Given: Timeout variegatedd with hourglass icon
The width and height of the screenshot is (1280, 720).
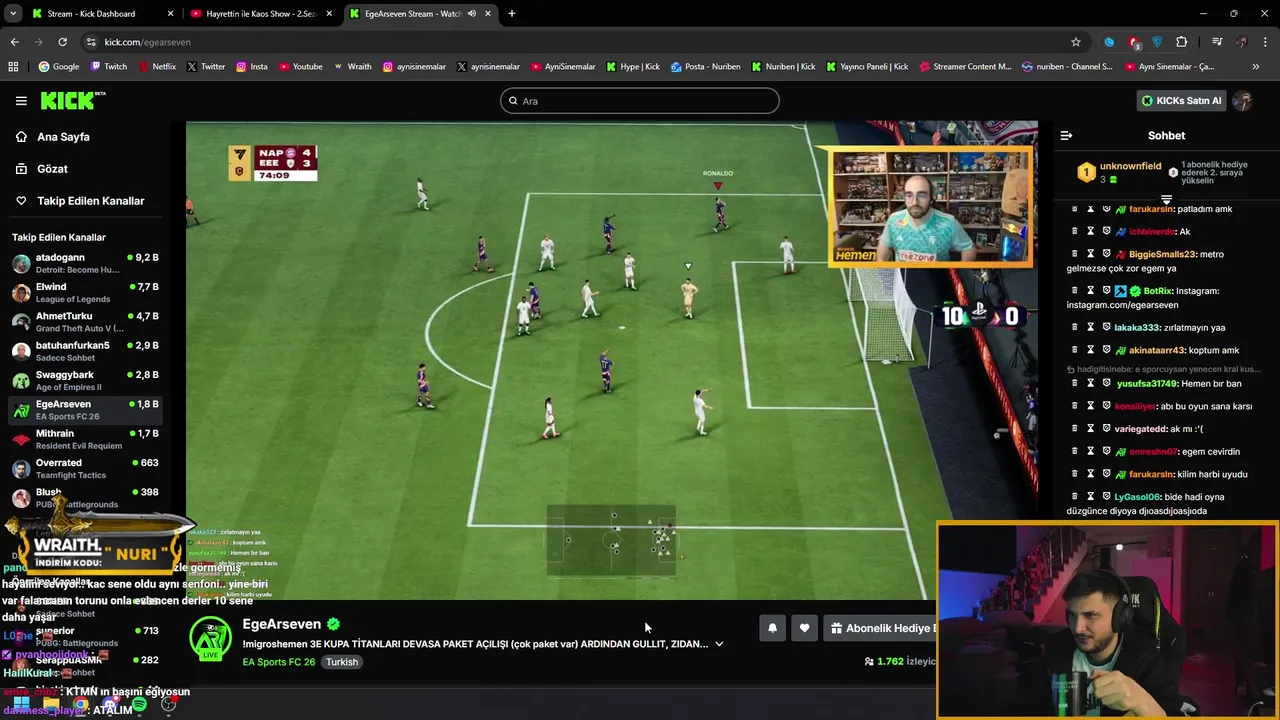Looking at the screenshot, I should coord(1091,428).
